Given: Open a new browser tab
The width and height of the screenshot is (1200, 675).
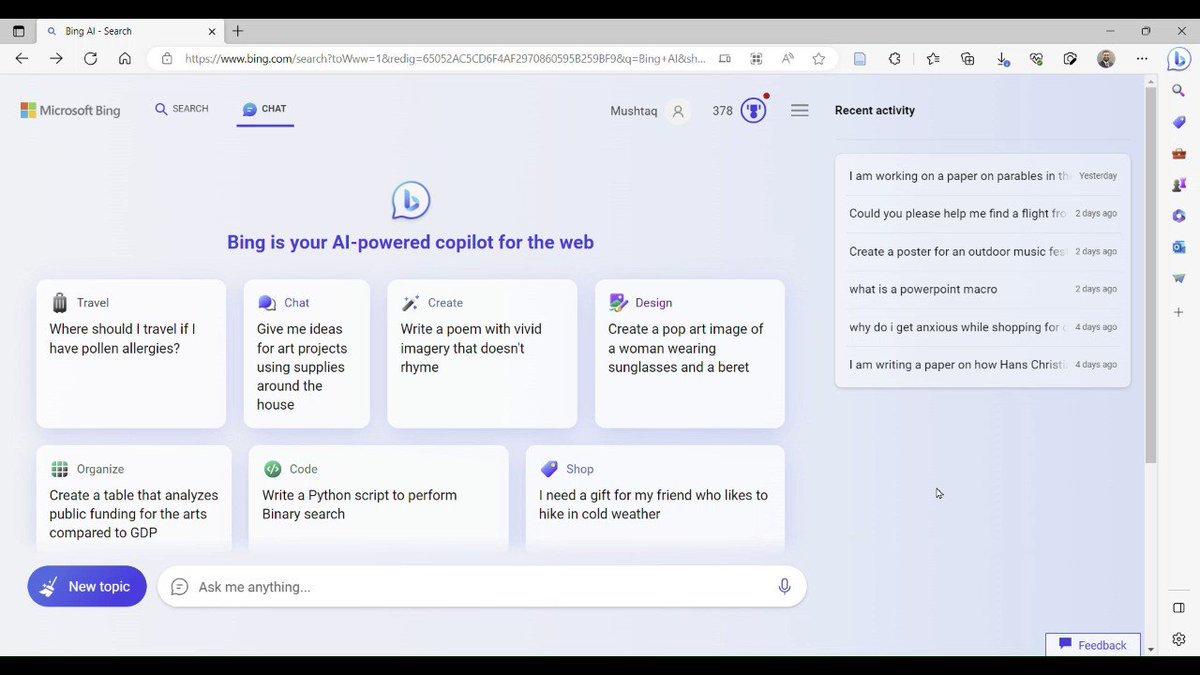Looking at the screenshot, I should [x=238, y=31].
